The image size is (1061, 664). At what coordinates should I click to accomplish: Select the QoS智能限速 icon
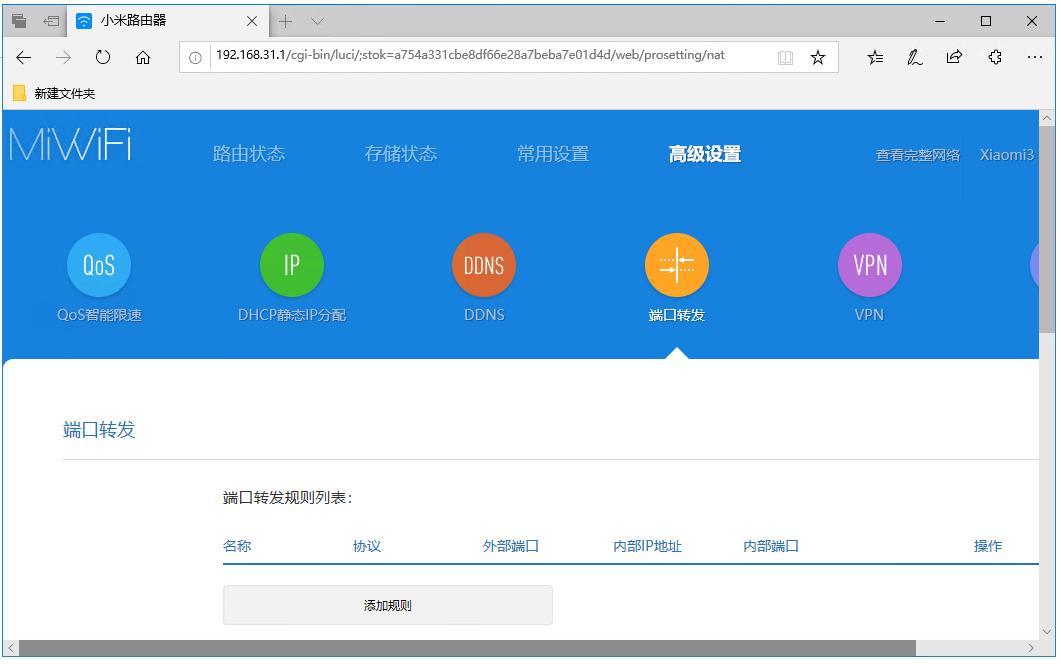[98, 264]
